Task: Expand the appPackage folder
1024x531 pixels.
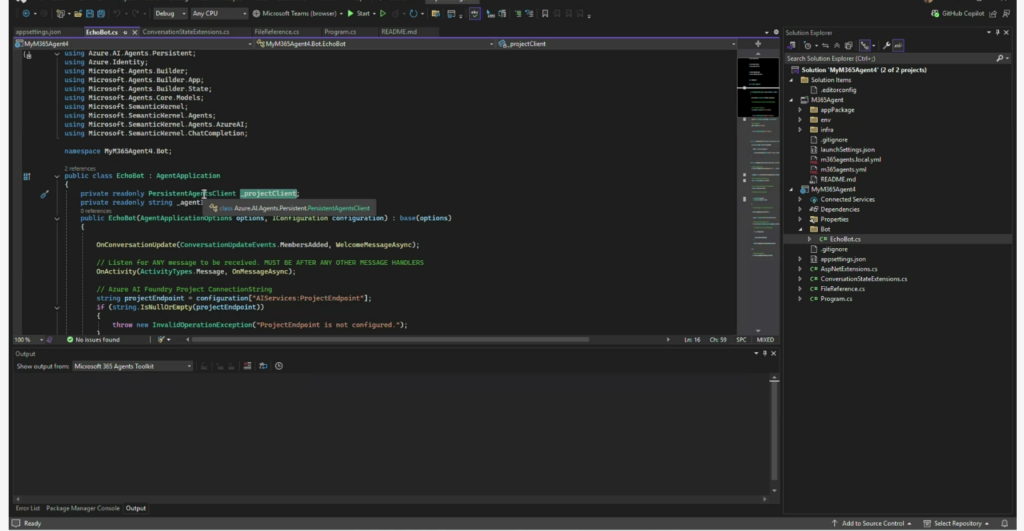Action: [x=801, y=110]
